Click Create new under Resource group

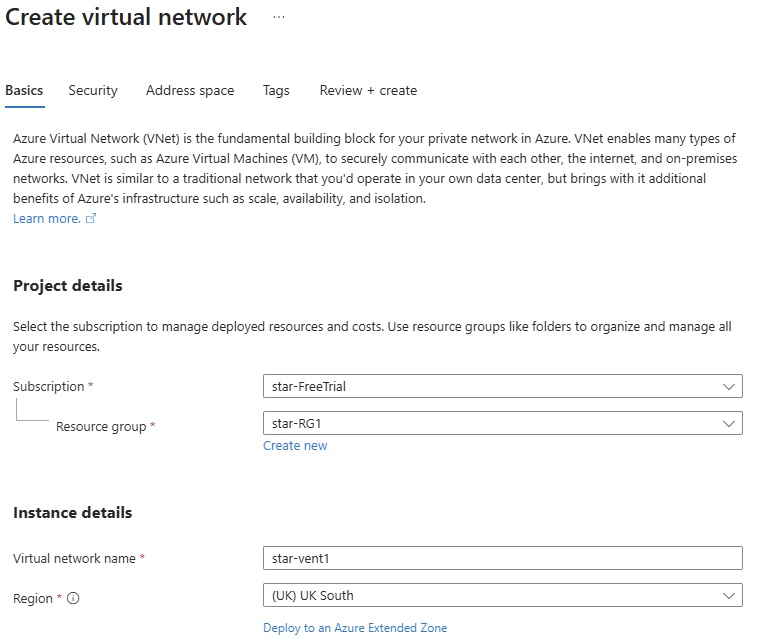tap(295, 445)
